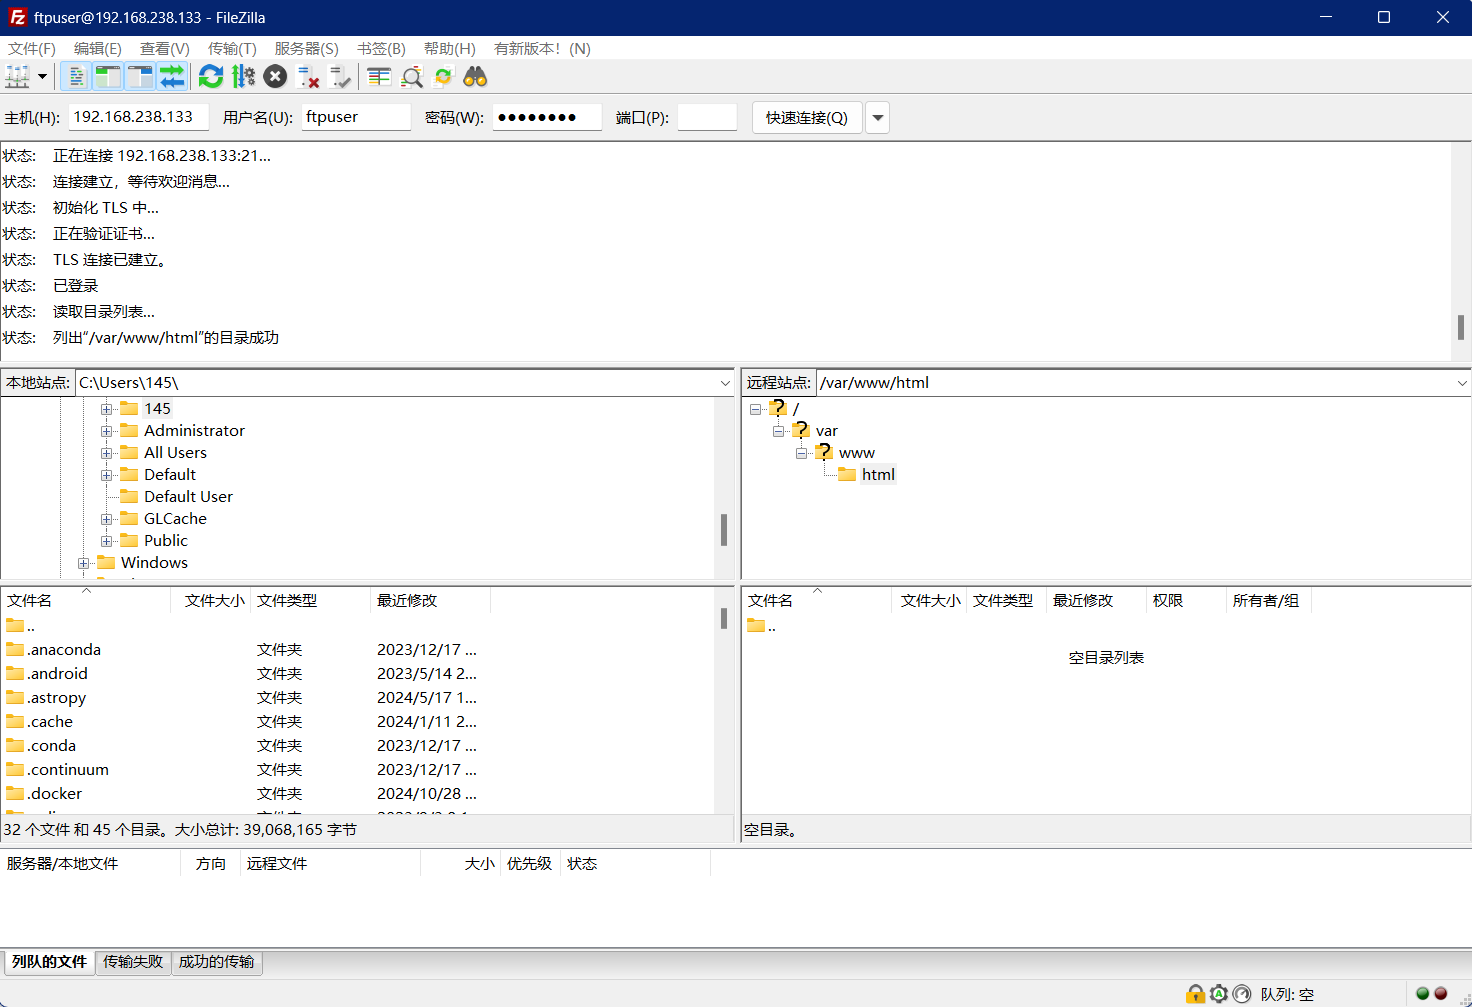Screen dimensions: 1472x1007
Task: Expand the Administrator folder in local tree
Action: coord(106,431)
